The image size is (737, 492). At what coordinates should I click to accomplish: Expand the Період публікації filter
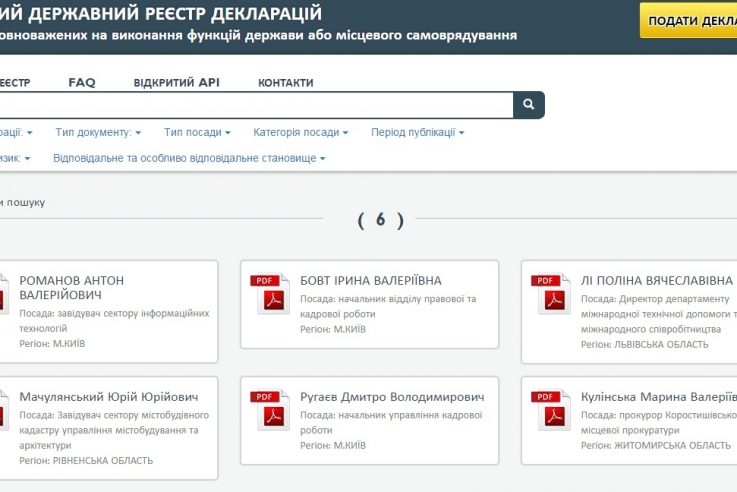418,133
